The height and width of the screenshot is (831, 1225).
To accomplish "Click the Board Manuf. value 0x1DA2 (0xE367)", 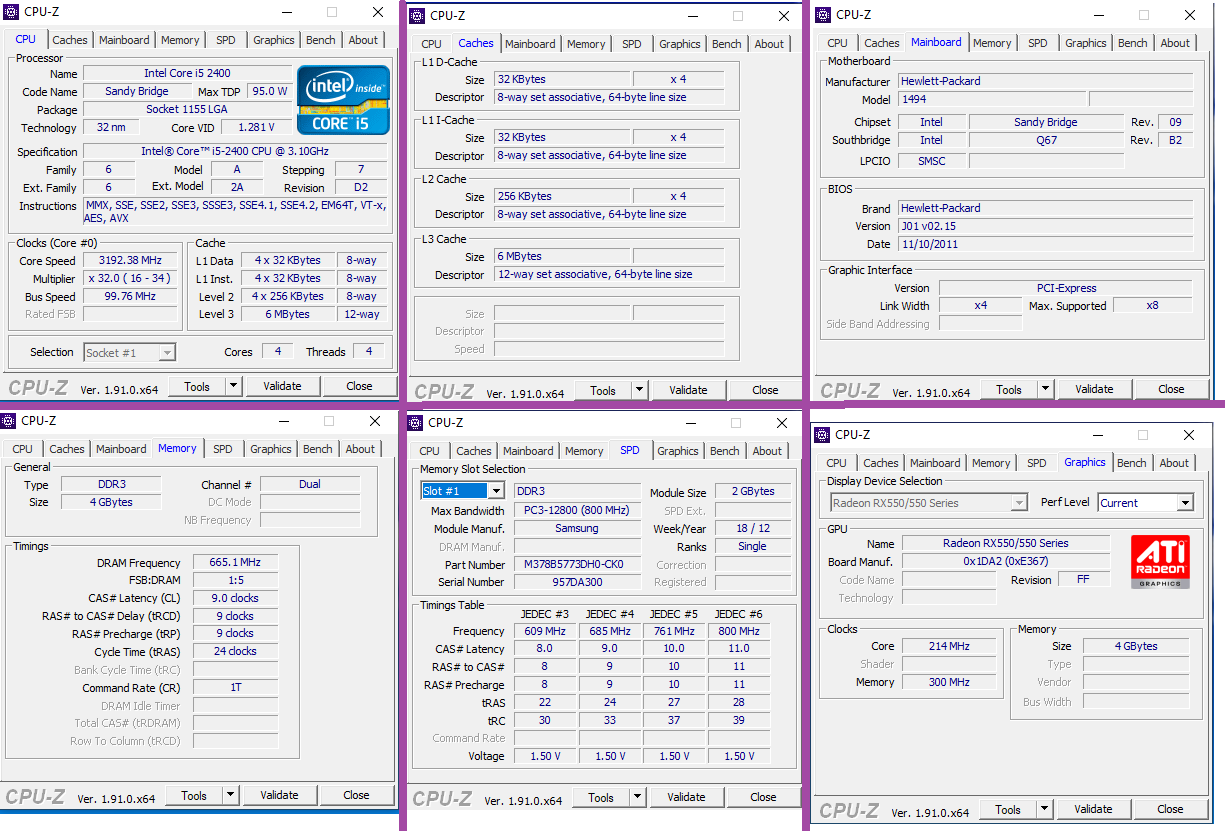I will [1005, 561].
